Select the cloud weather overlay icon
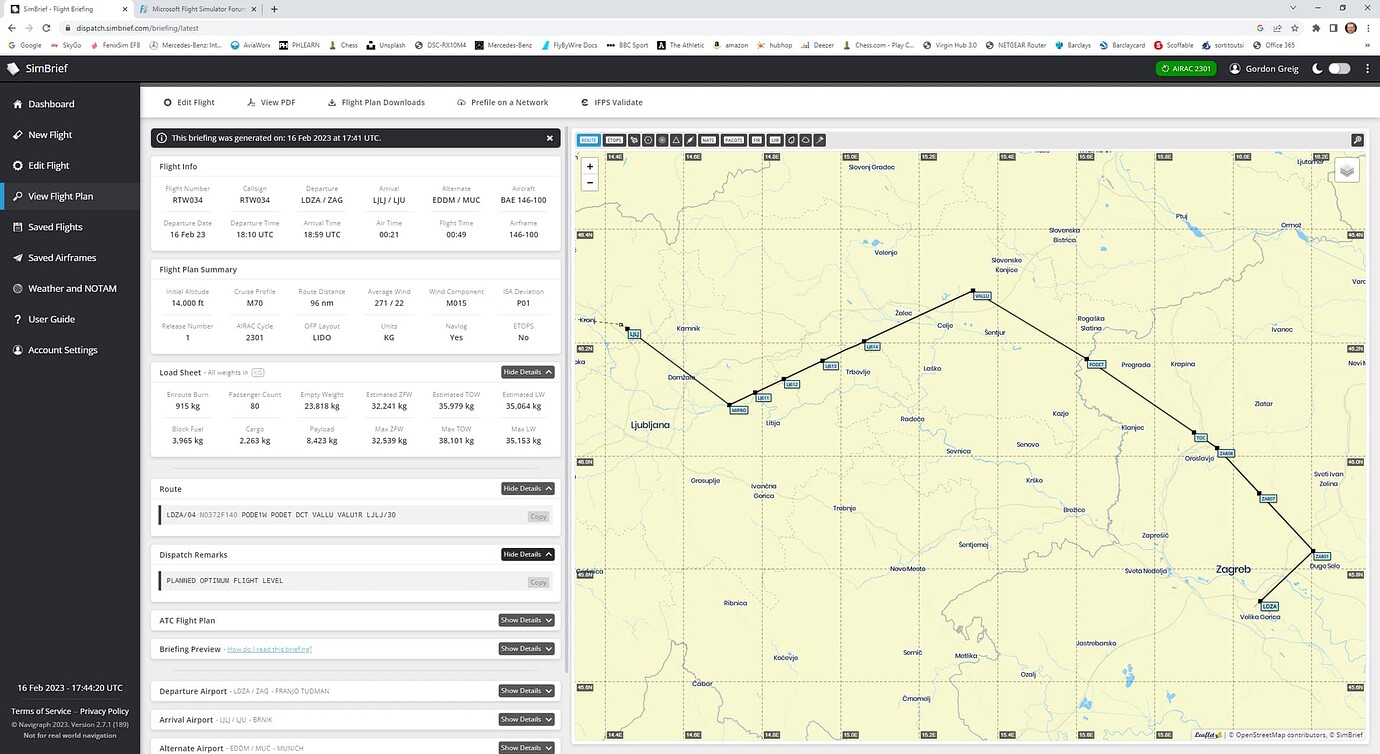Viewport: 1380px width, 754px height. tap(804, 139)
